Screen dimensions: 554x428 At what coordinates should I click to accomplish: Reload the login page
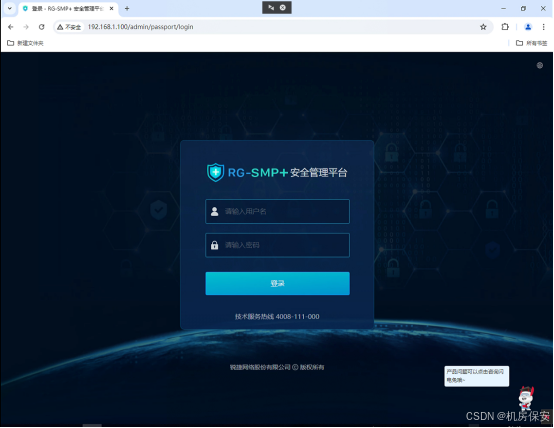pos(42,27)
